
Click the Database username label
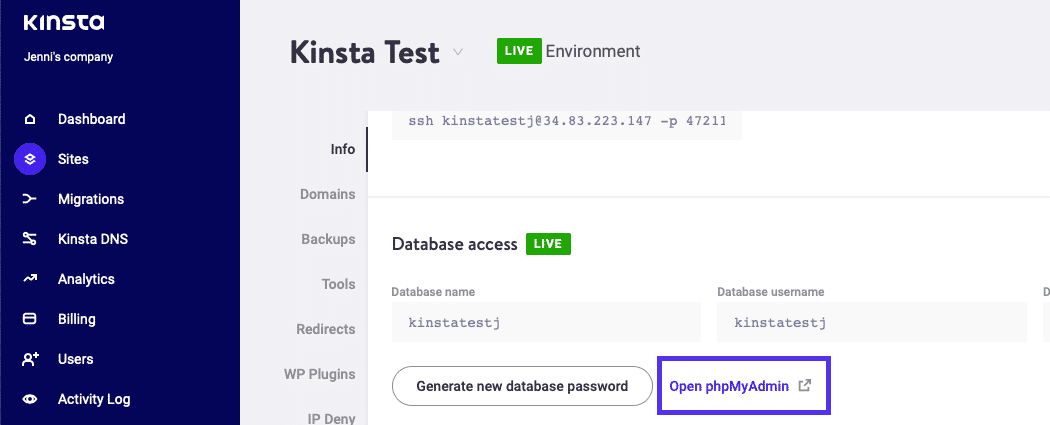pyautogui.click(x=771, y=292)
